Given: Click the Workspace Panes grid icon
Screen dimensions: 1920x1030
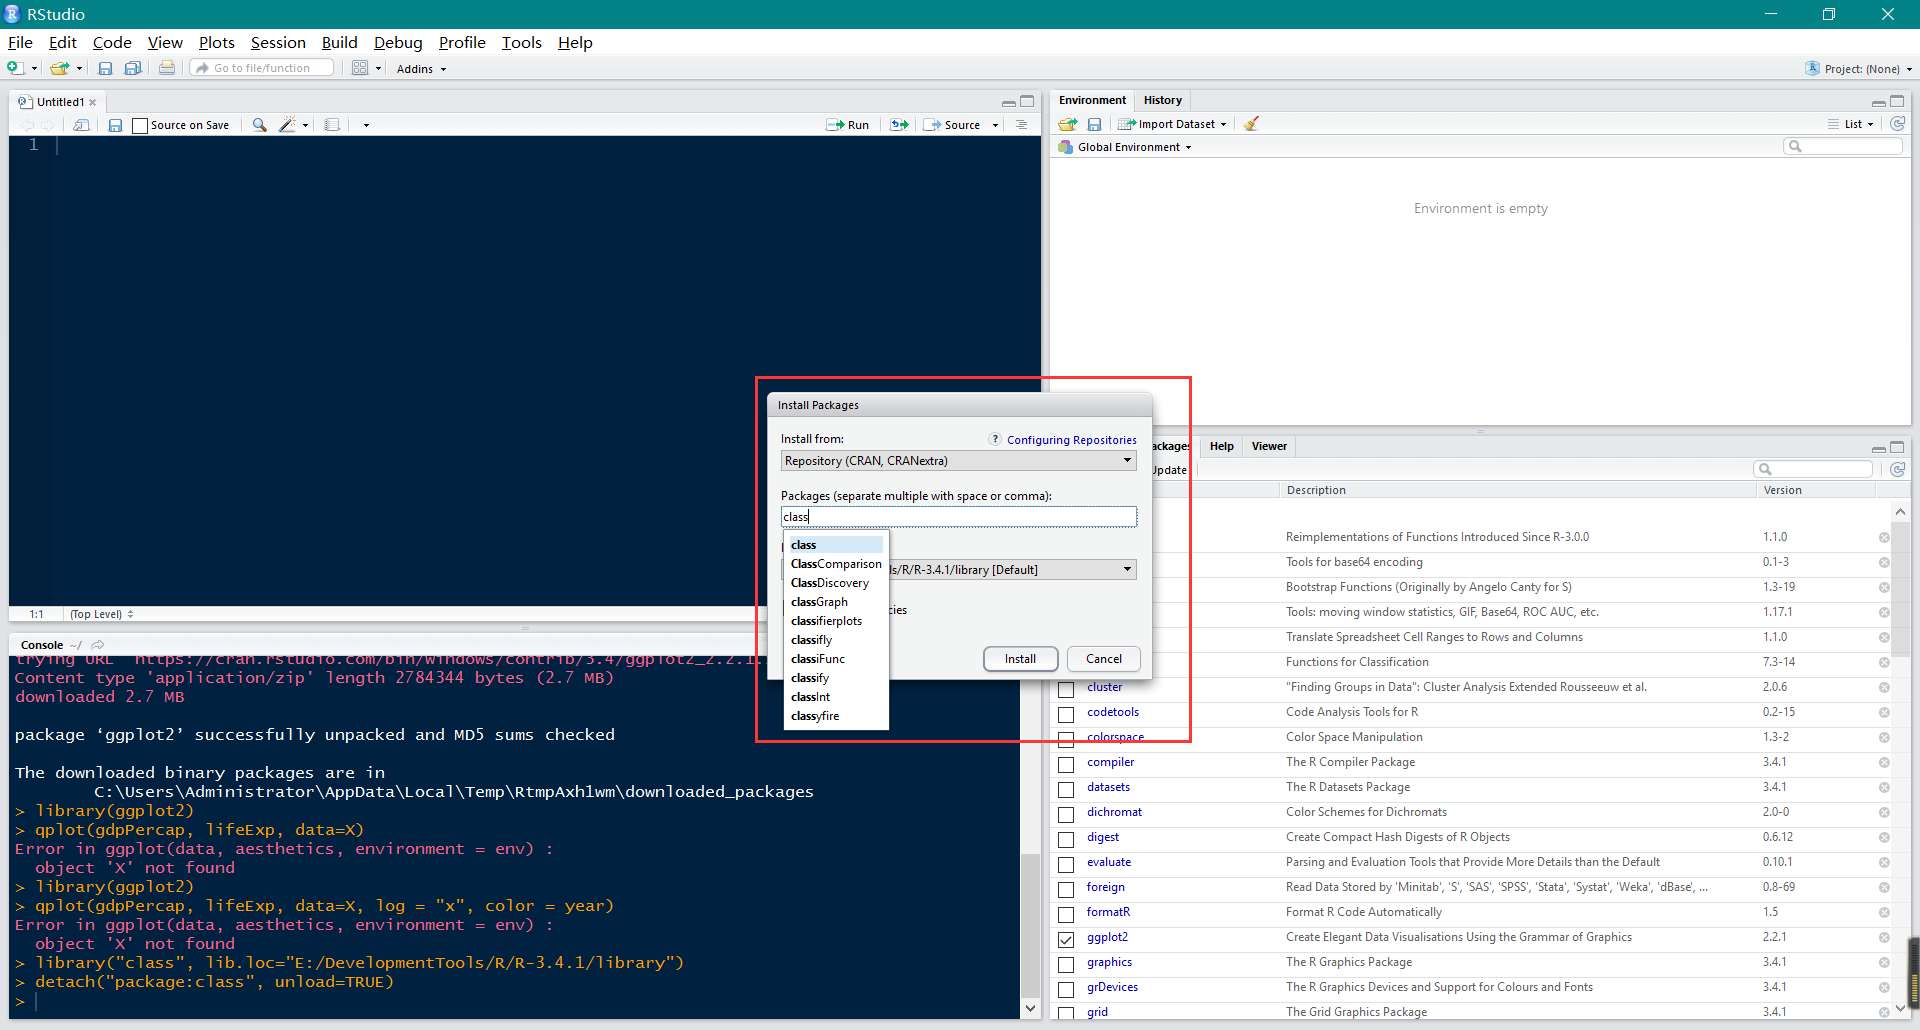Looking at the screenshot, I should coord(360,68).
